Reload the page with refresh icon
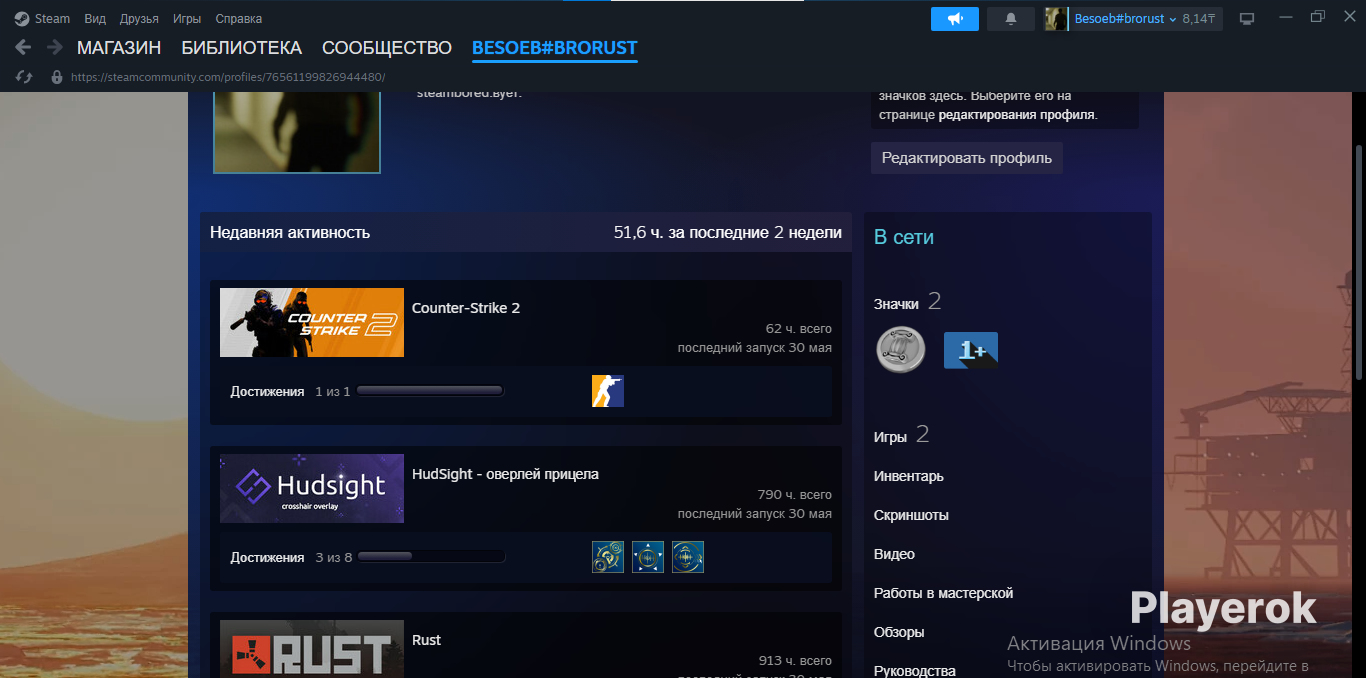The height and width of the screenshot is (678, 1366). [x=24, y=77]
